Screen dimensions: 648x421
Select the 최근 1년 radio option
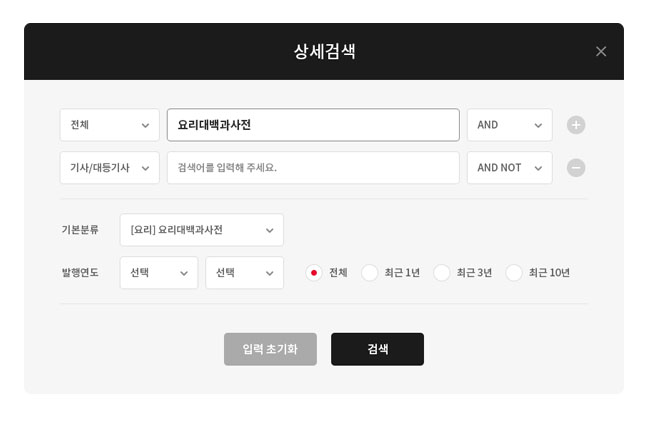[x=370, y=273]
